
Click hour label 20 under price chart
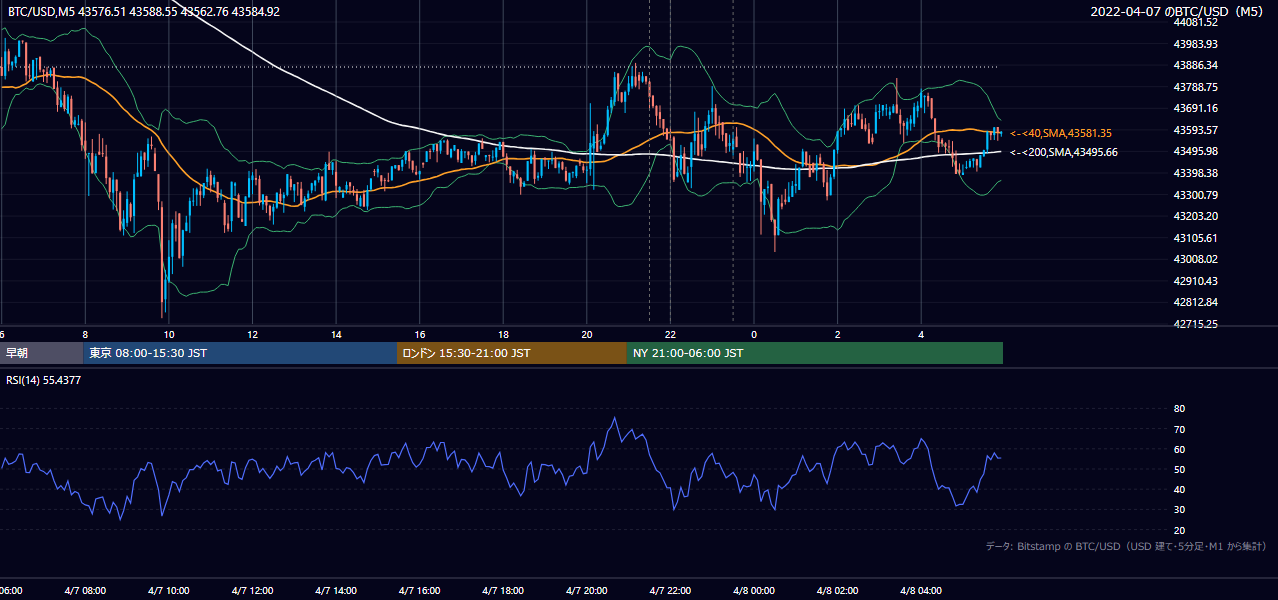(587, 335)
